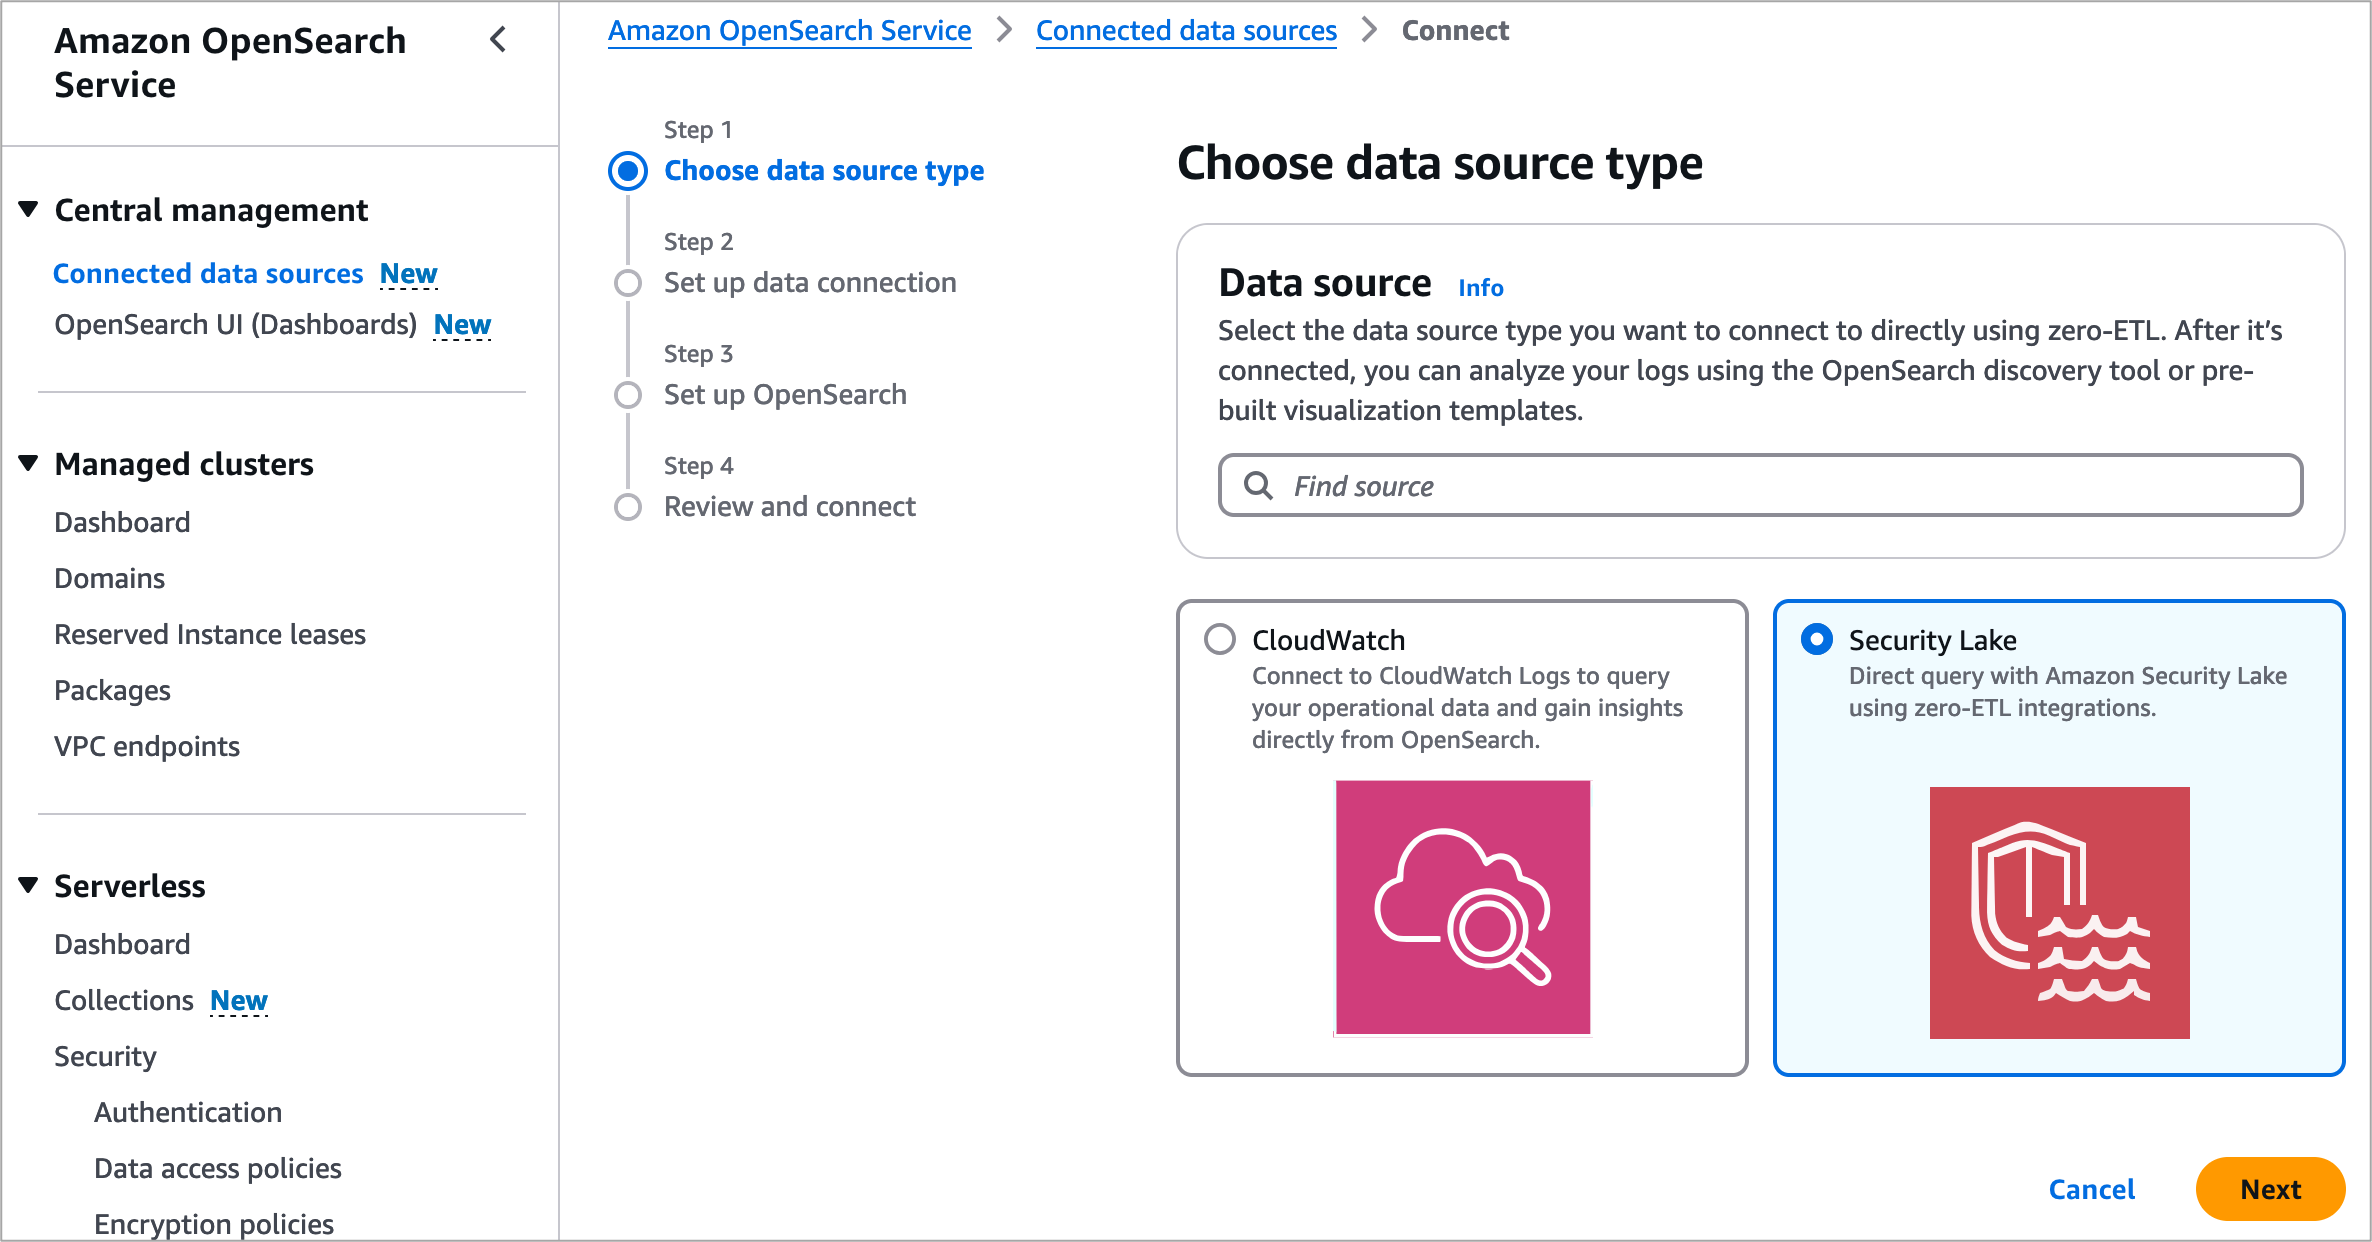Collapse the Serverless section triangle
Screen dimensions: 2372x1242
(x=29, y=886)
